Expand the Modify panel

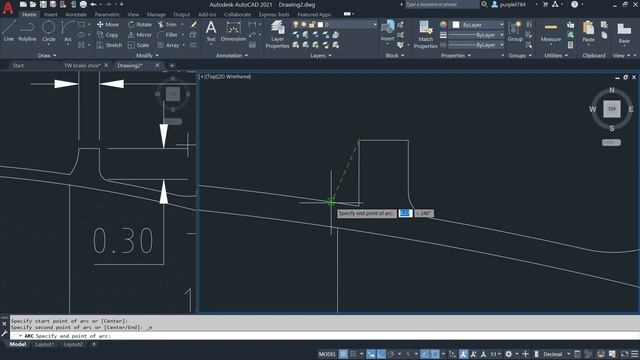click(147, 56)
